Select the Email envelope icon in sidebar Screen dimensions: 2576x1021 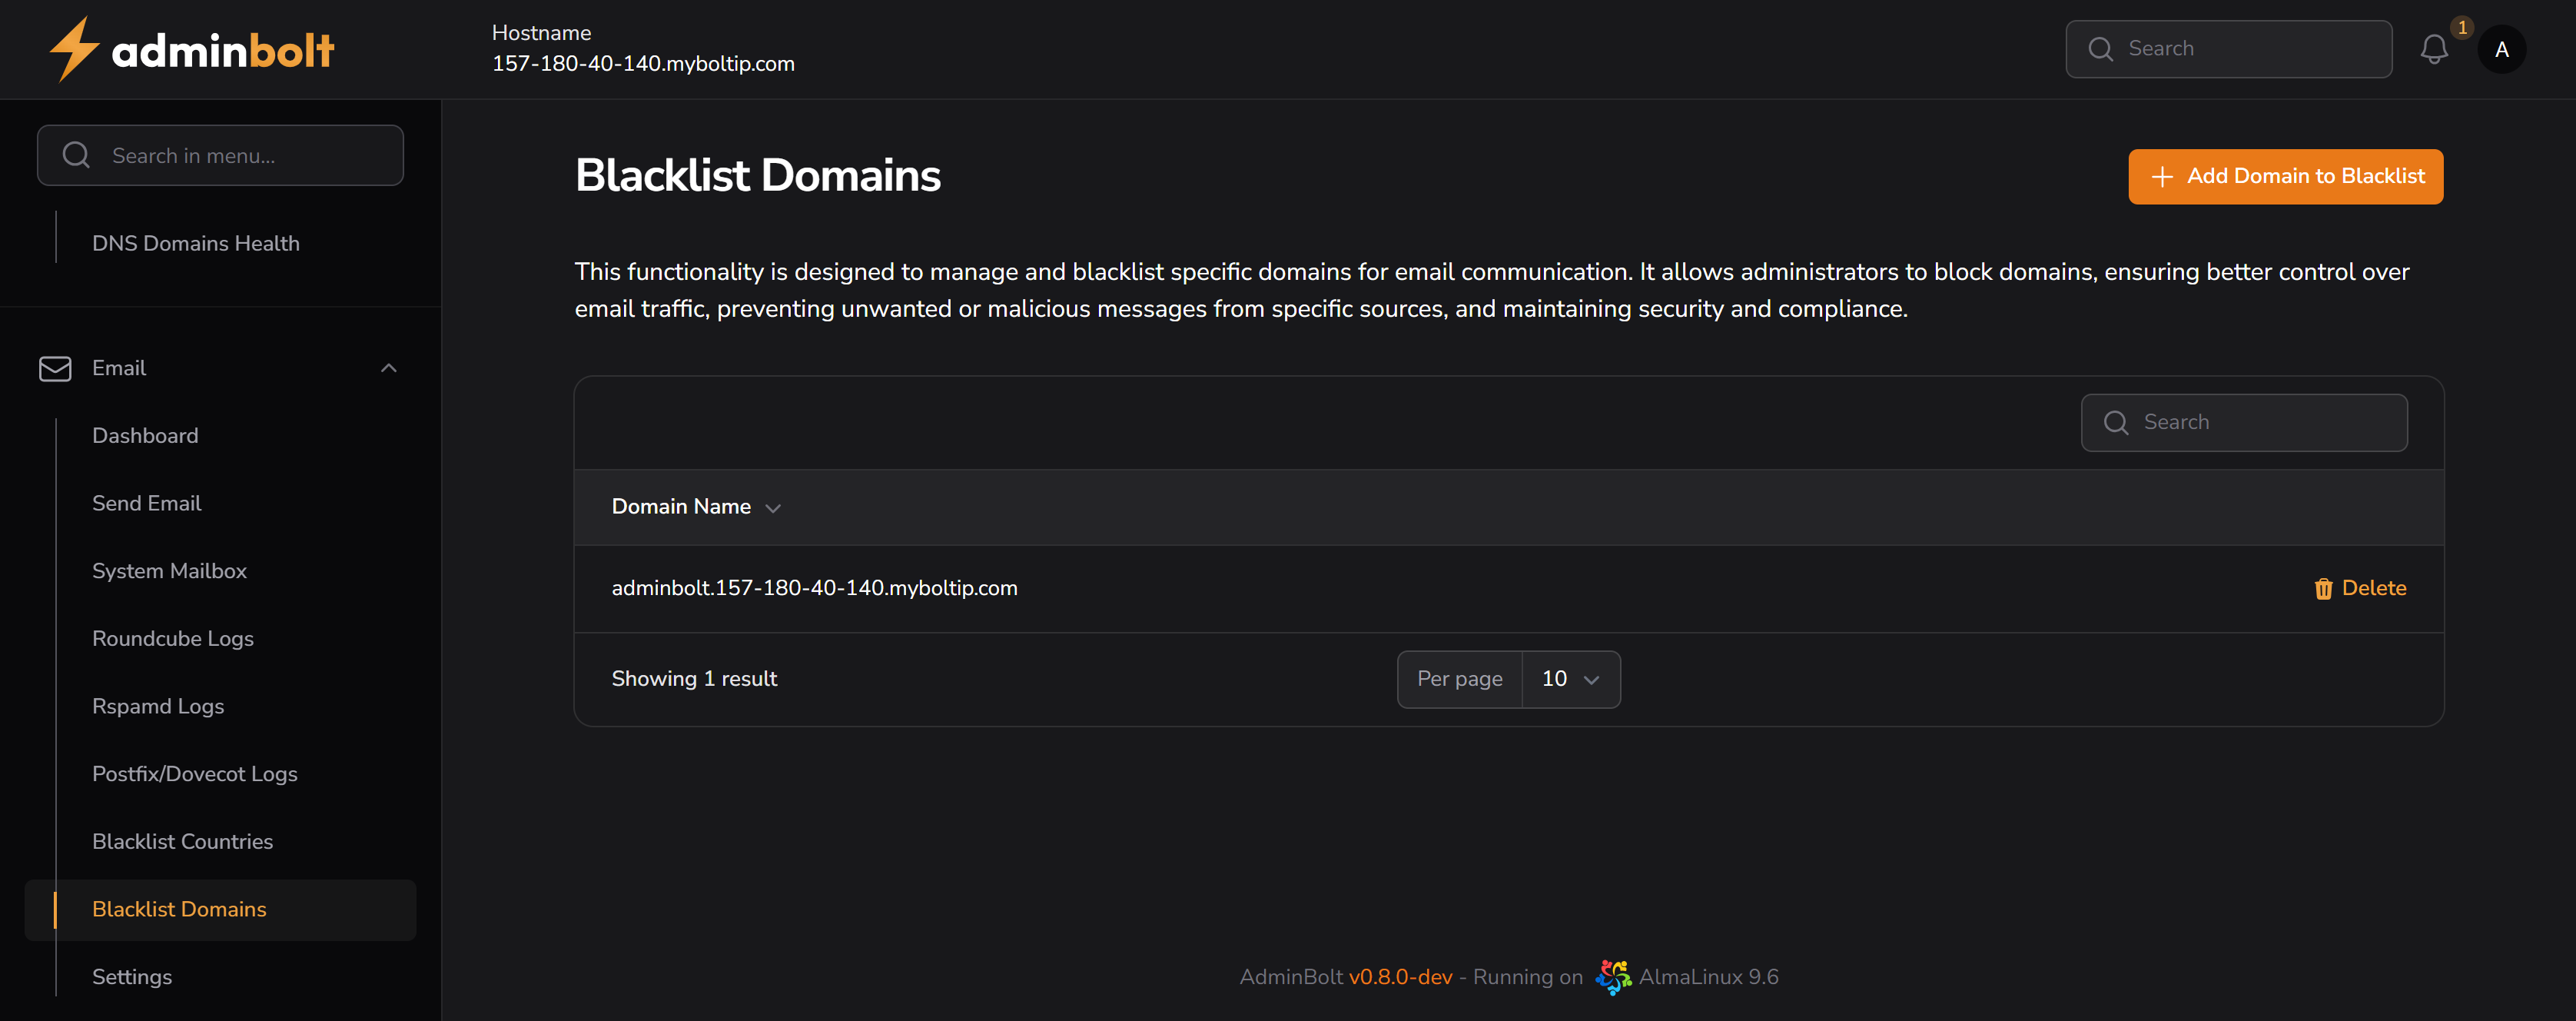point(55,368)
